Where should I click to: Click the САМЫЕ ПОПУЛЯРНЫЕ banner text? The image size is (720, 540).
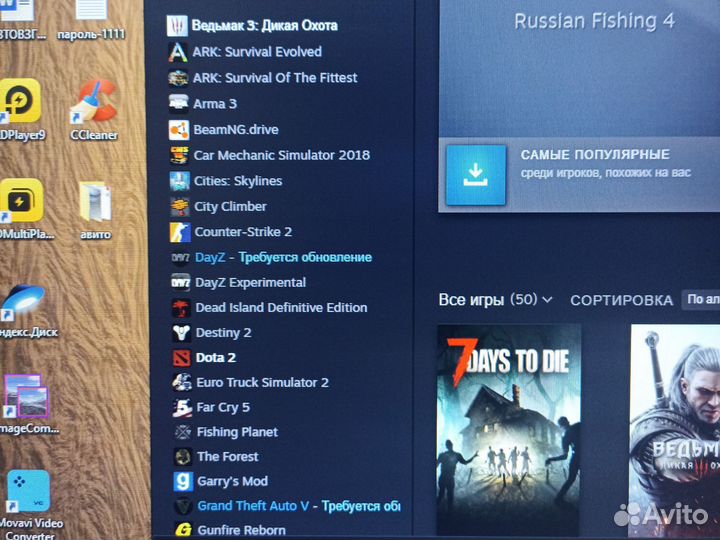point(595,155)
